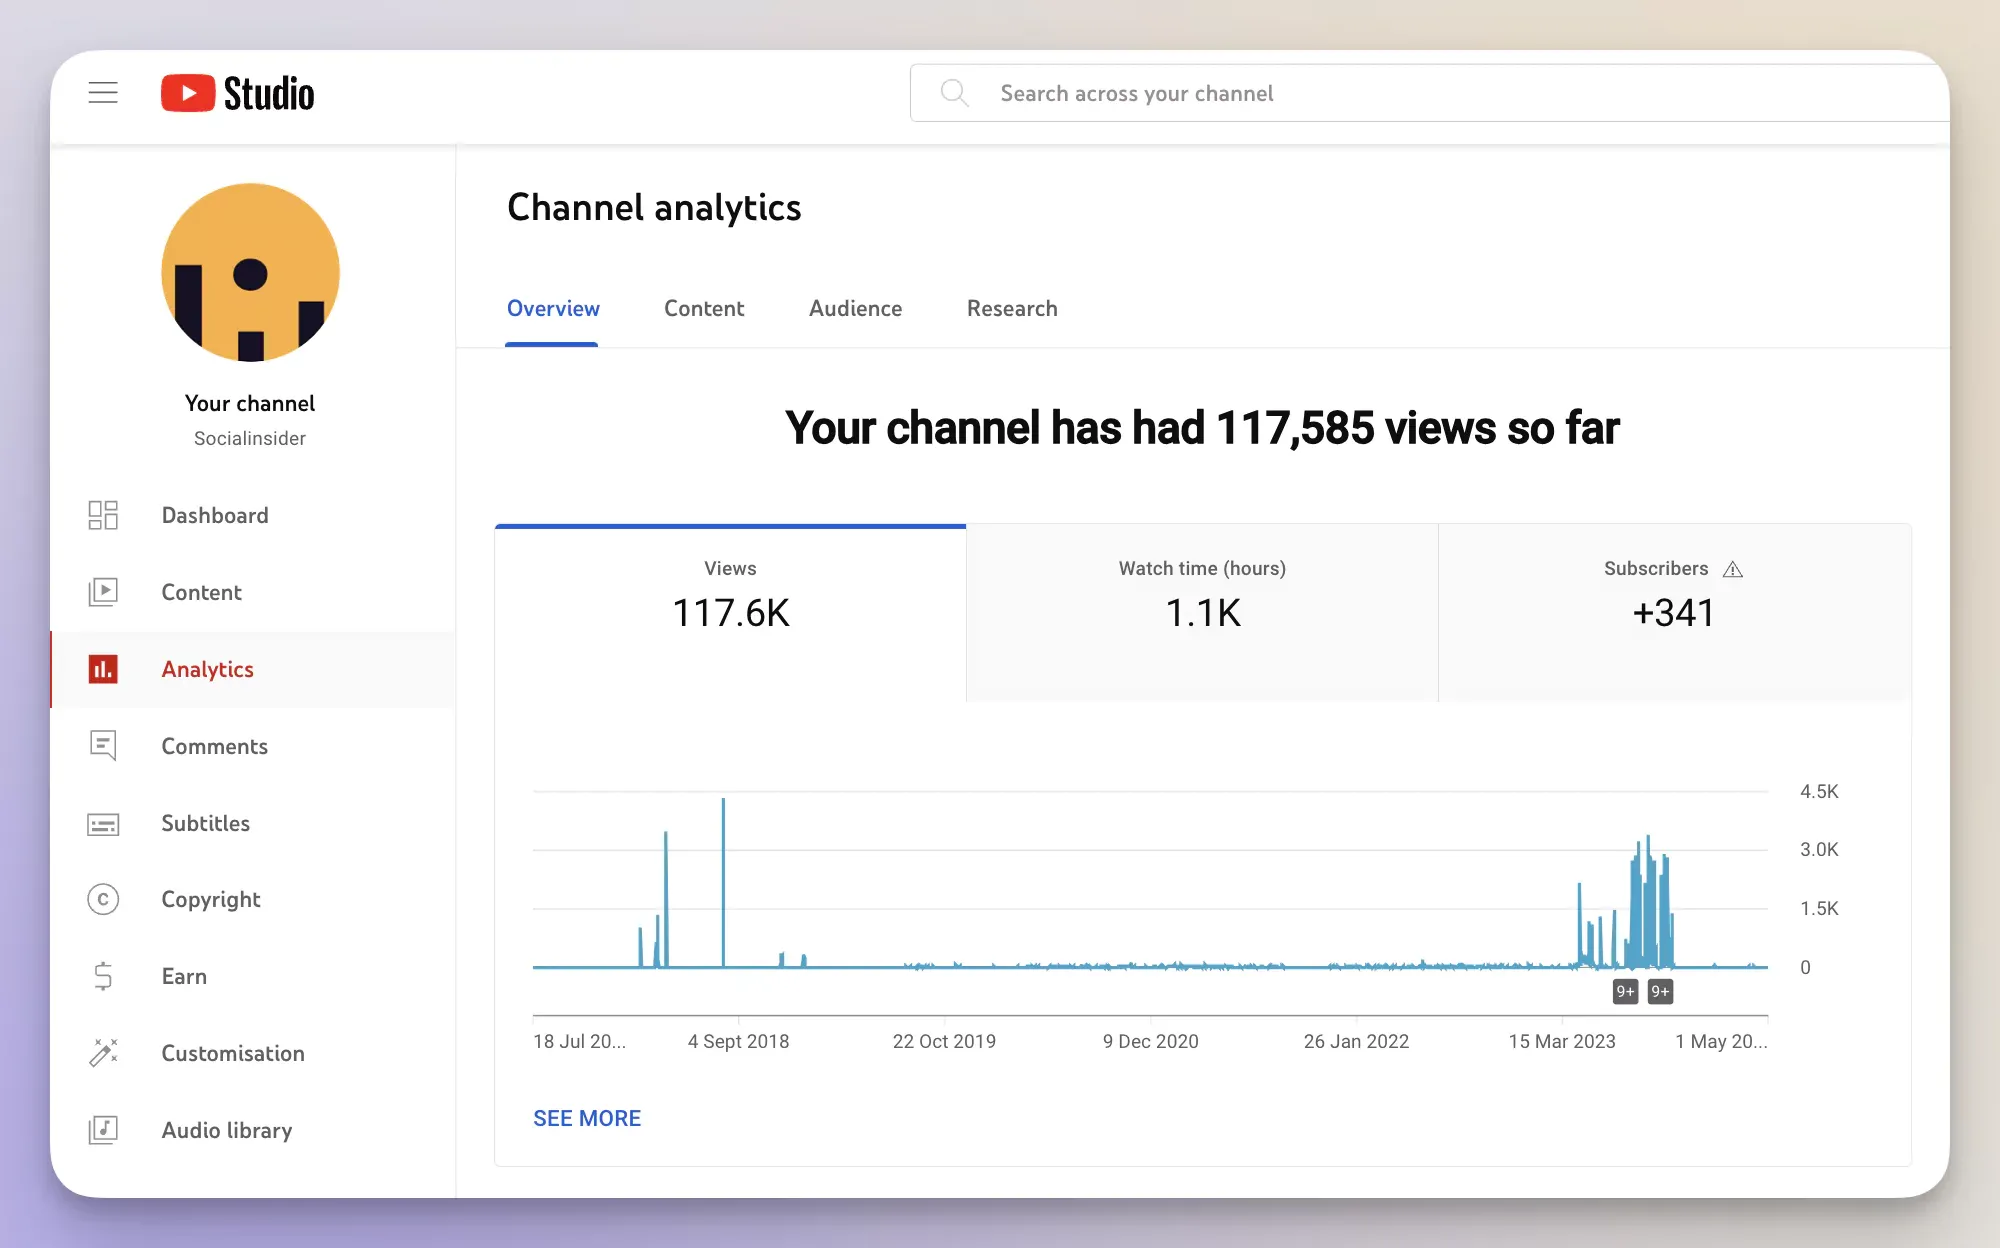Click the SEE MORE link
This screenshot has height=1248, width=2000.
587,1118
